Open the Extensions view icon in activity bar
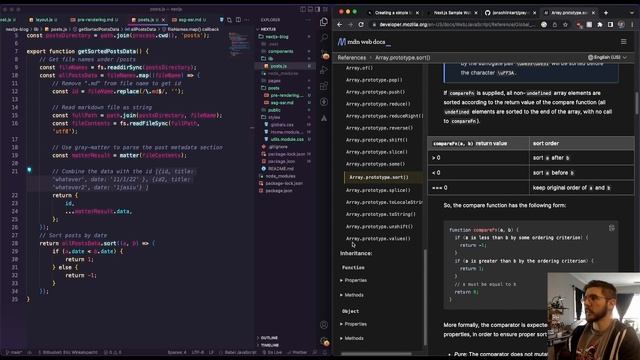 324,86
